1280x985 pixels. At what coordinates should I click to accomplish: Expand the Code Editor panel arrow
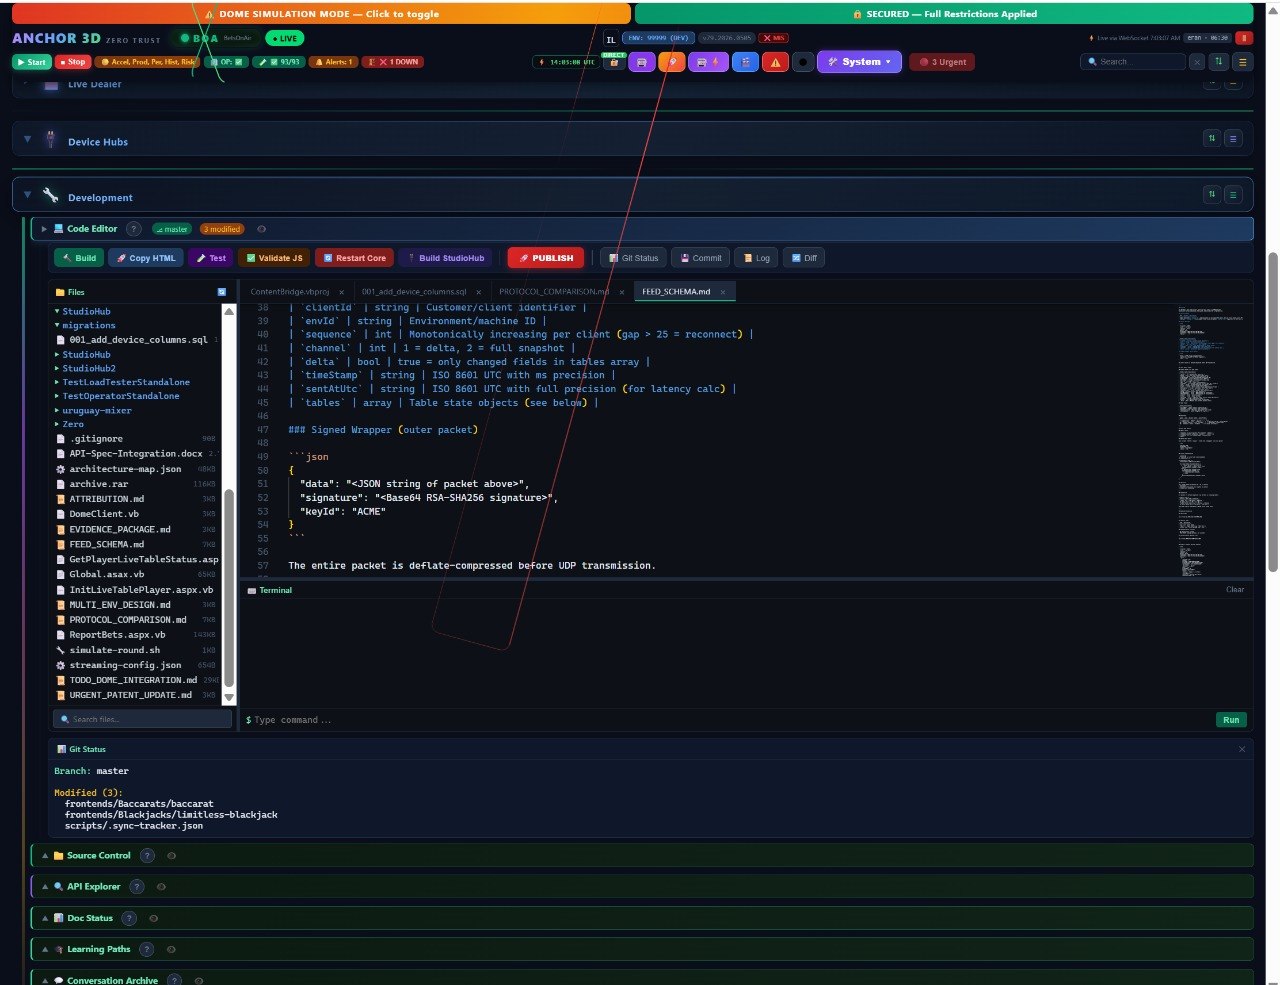click(44, 229)
